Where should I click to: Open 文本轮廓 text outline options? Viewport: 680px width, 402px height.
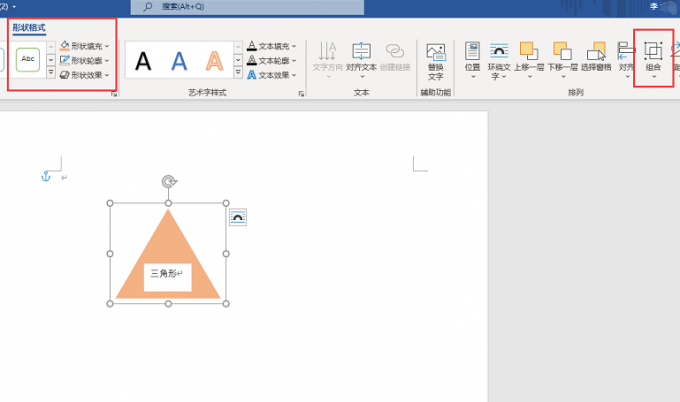pos(271,60)
